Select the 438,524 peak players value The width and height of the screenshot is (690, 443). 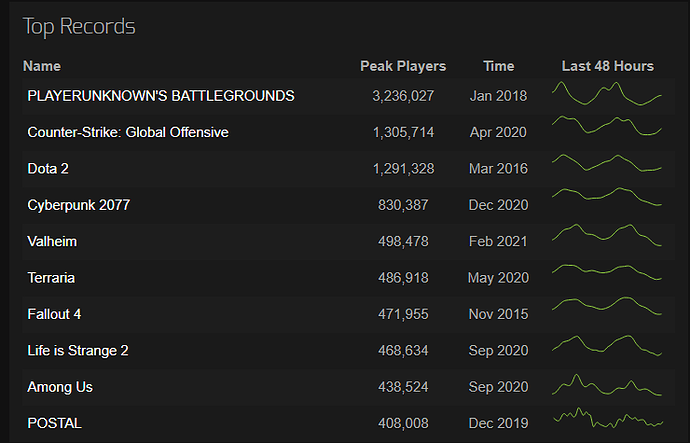pos(403,387)
